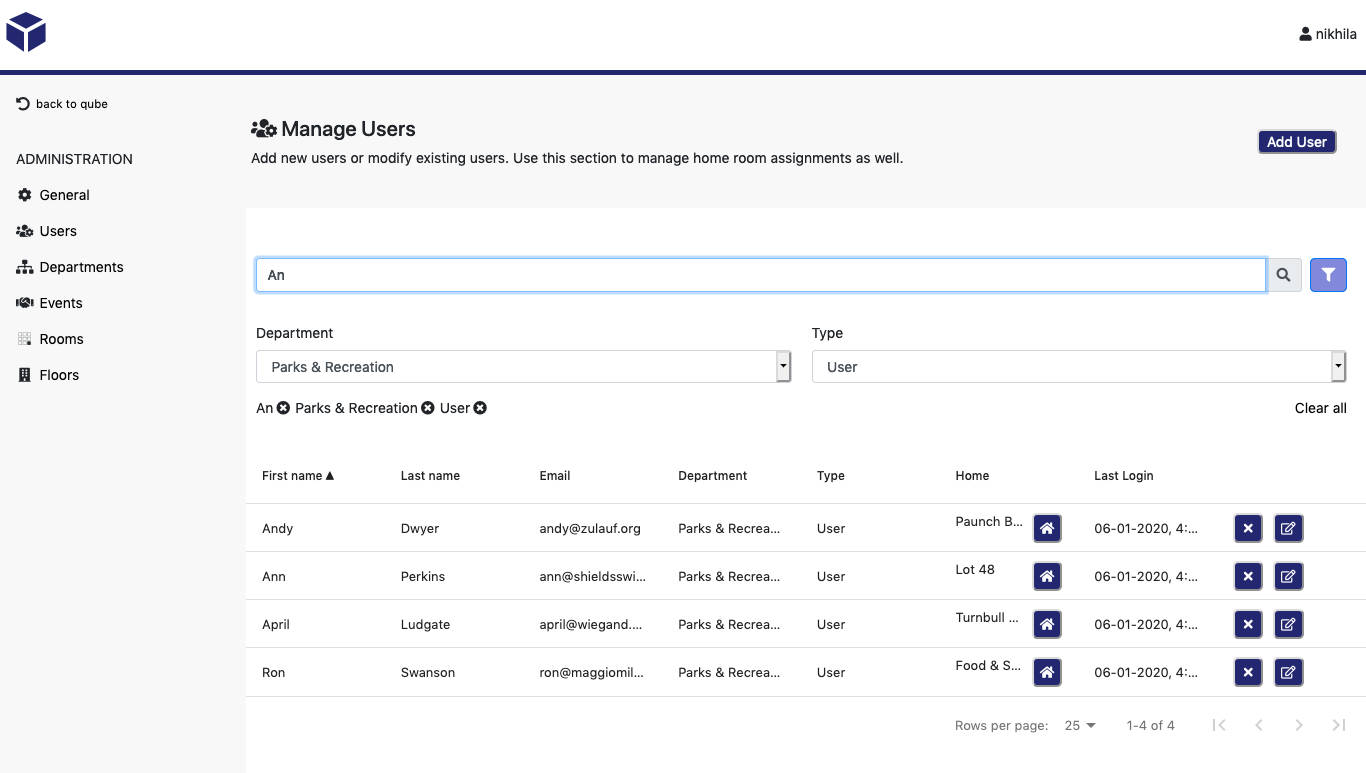This screenshot has width=1366, height=773.
Task: Remove the 'User' filter chip
Action: click(x=480, y=408)
